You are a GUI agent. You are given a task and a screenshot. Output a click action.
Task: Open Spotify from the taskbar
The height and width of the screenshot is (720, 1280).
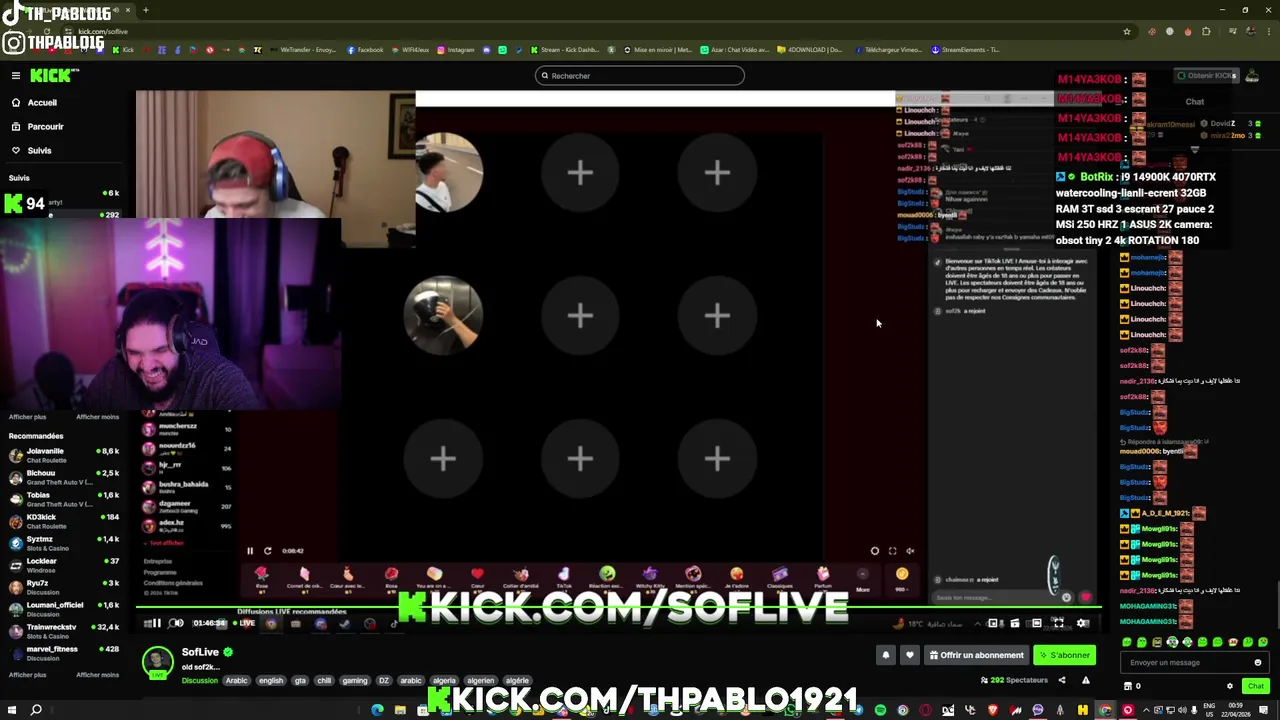(880, 710)
